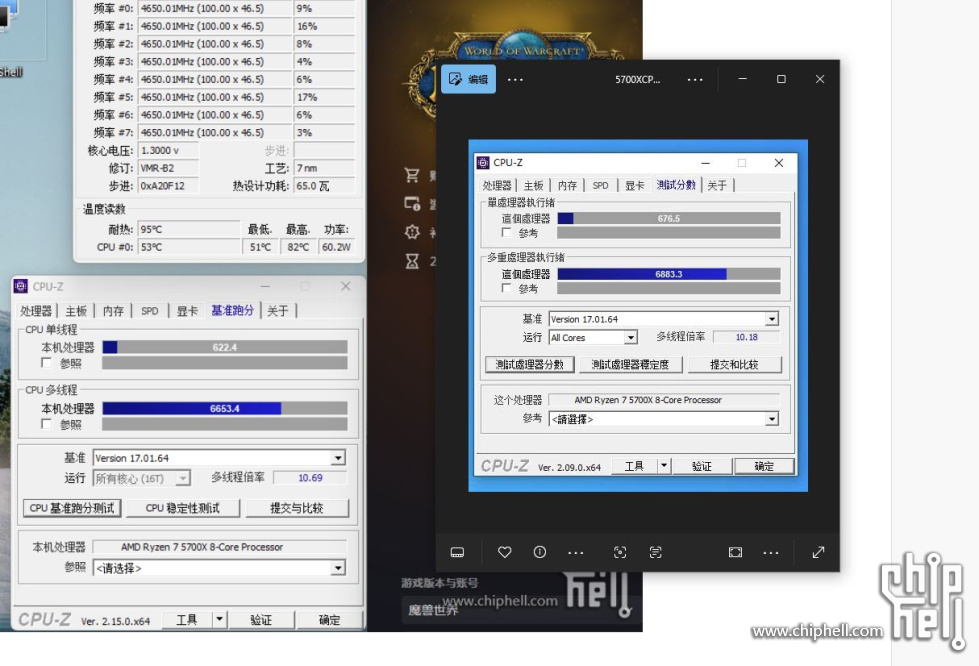Click the fit-to-window icon in the photo viewer
Image resolution: width=979 pixels, height=666 pixels.
735,552
